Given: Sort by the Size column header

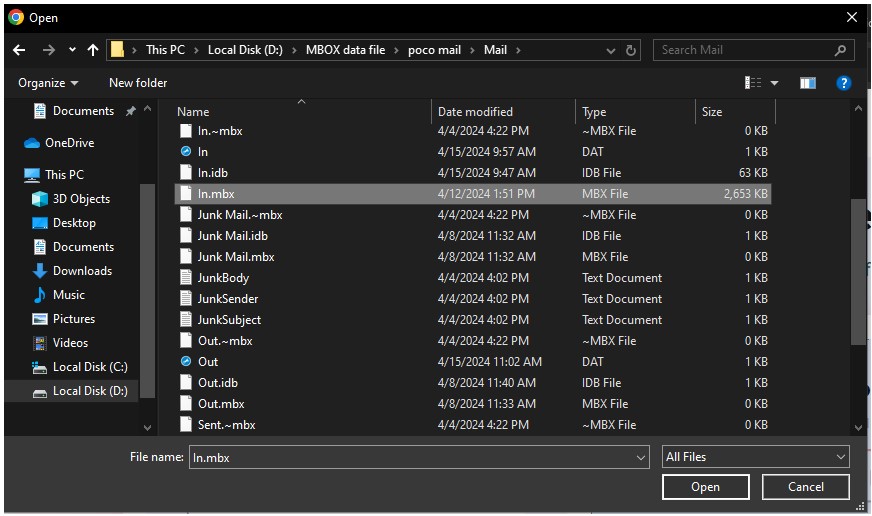Looking at the screenshot, I should 712,112.
